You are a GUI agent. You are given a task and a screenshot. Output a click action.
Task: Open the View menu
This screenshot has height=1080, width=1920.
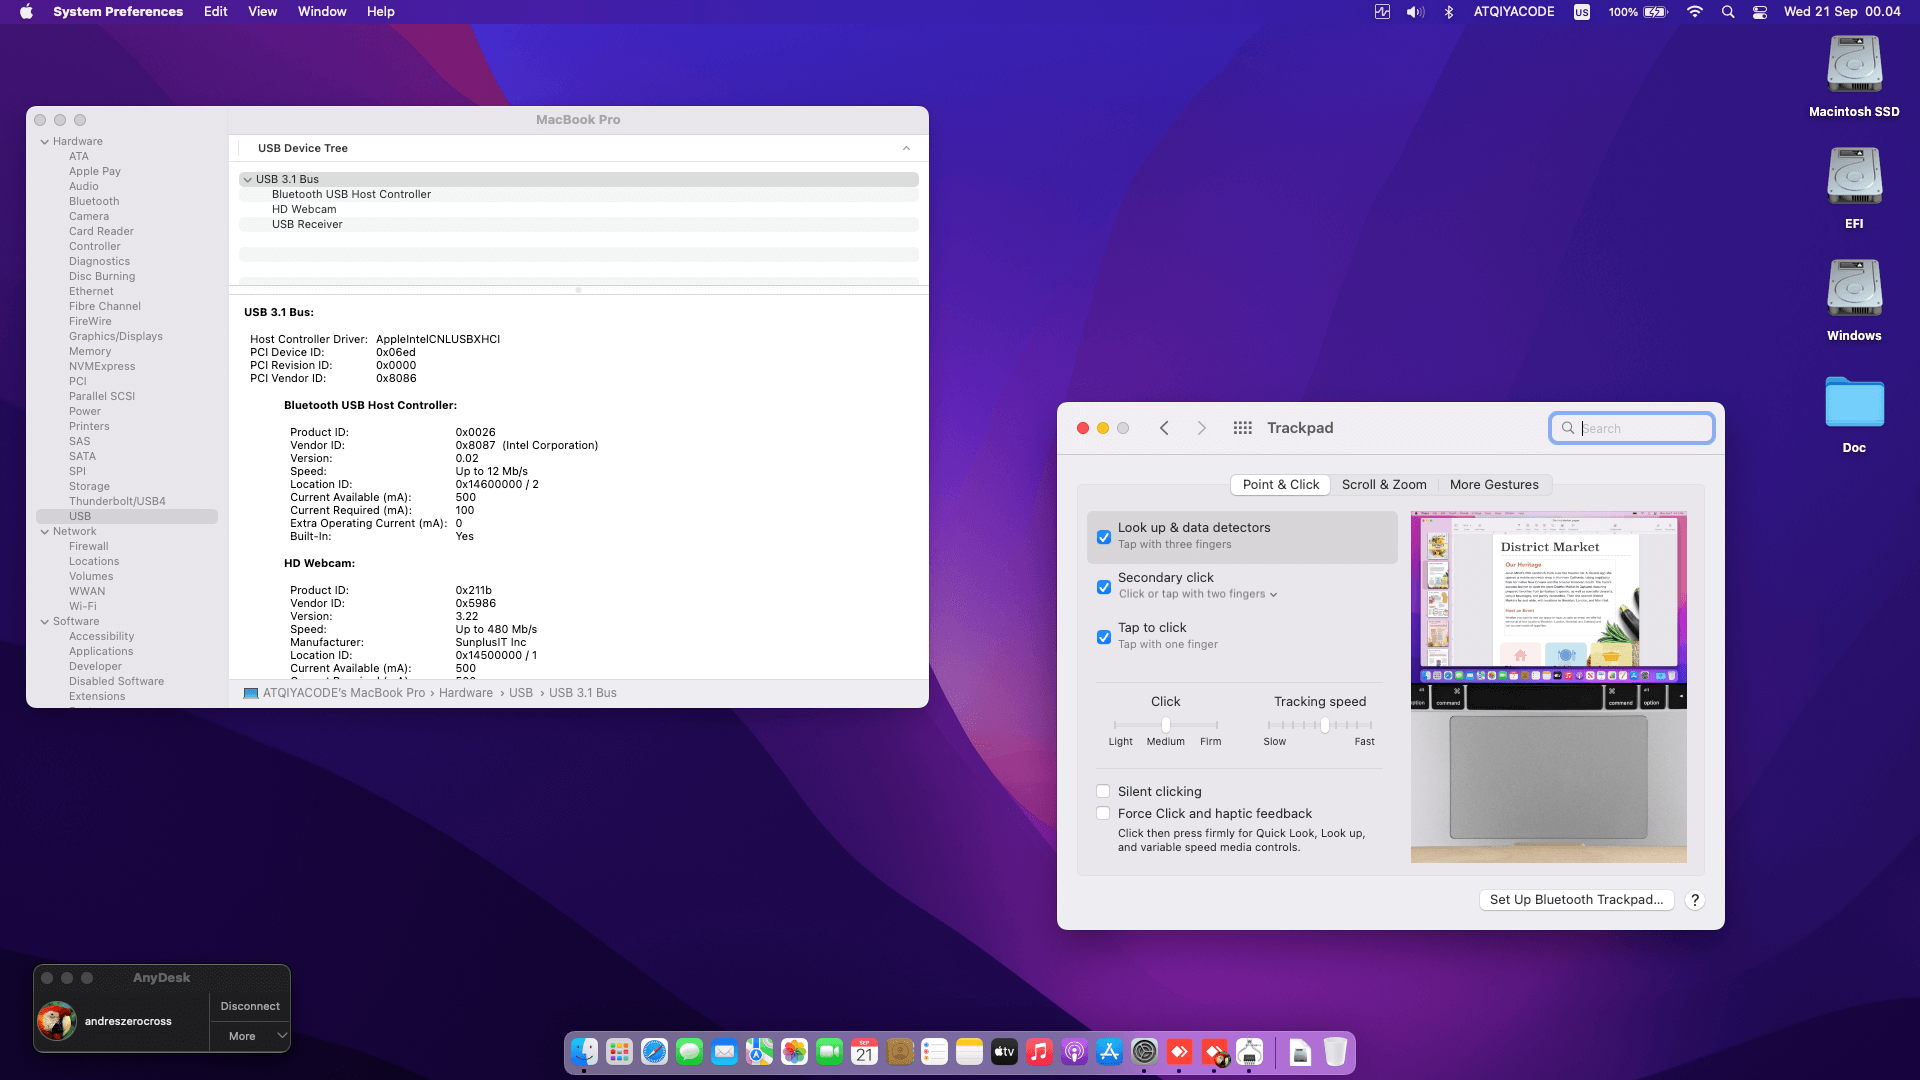click(x=262, y=12)
